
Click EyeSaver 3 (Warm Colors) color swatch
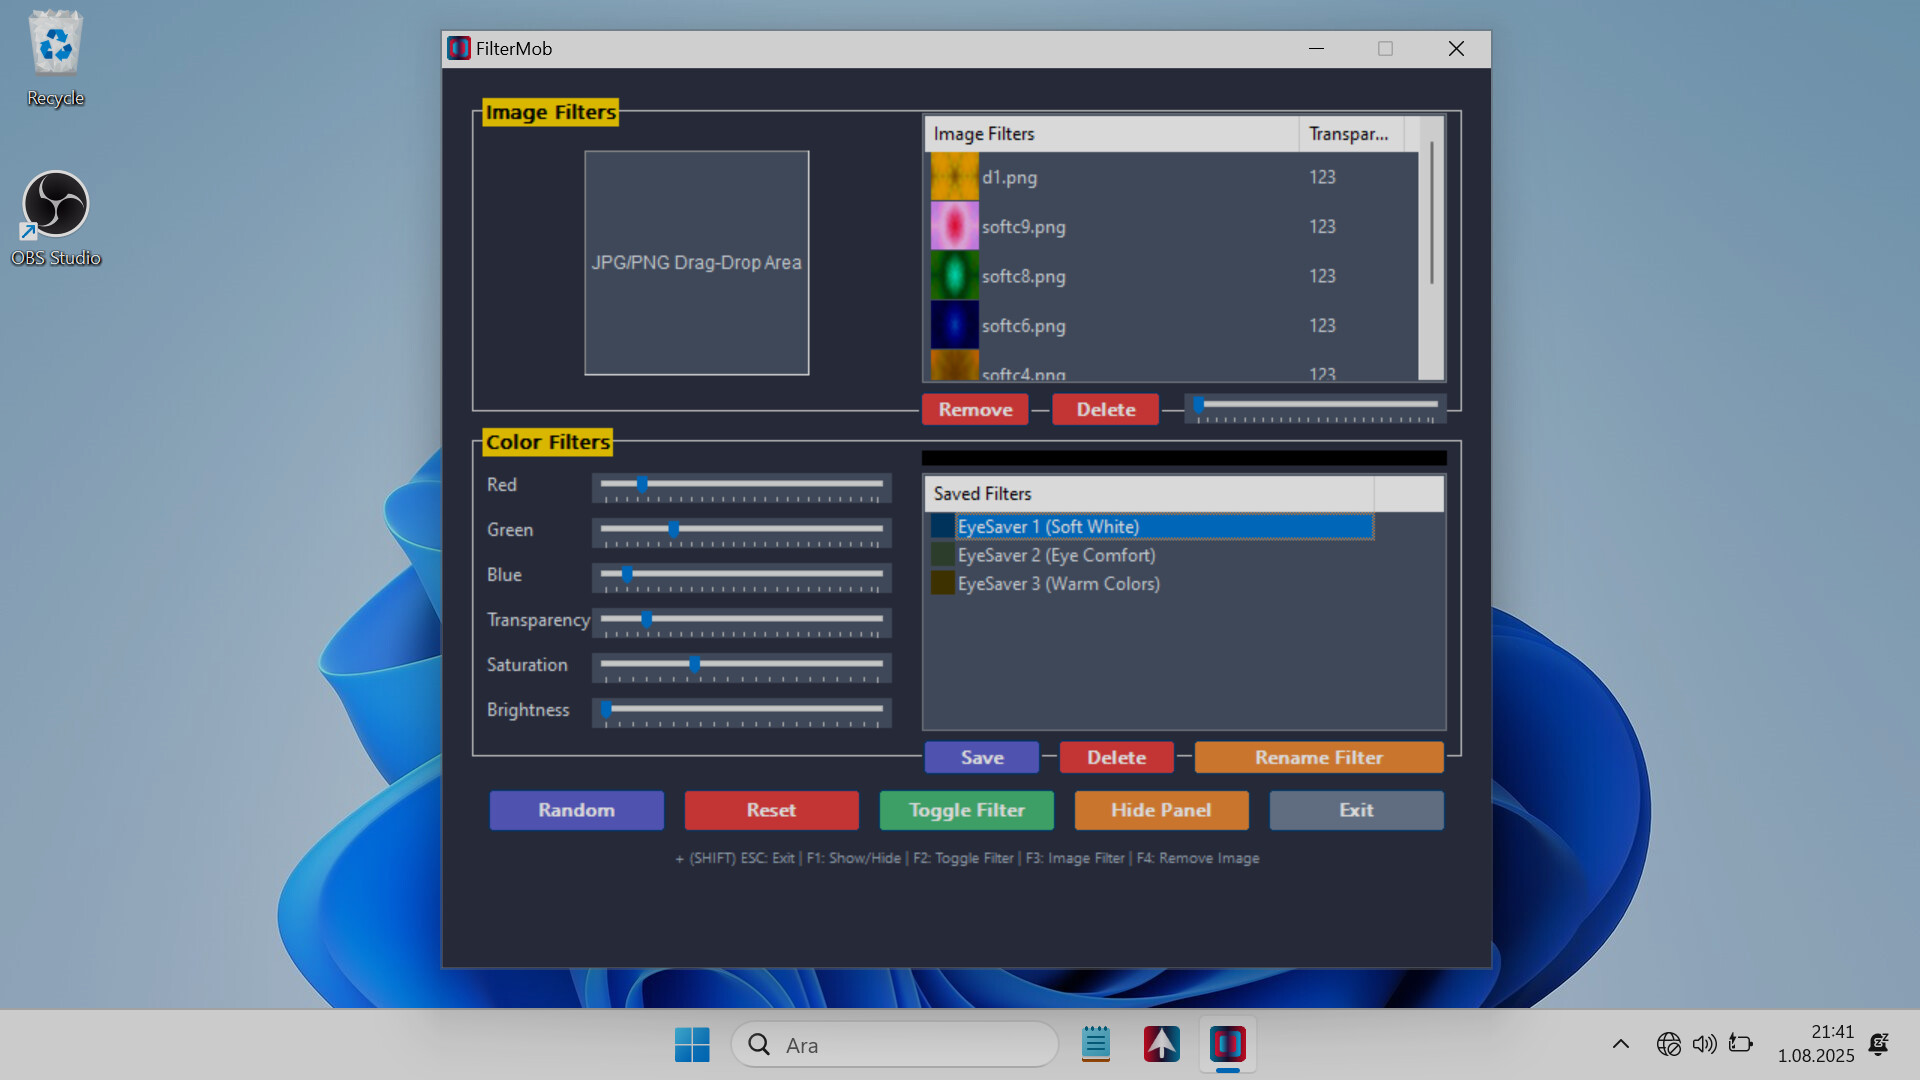(x=942, y=583)
